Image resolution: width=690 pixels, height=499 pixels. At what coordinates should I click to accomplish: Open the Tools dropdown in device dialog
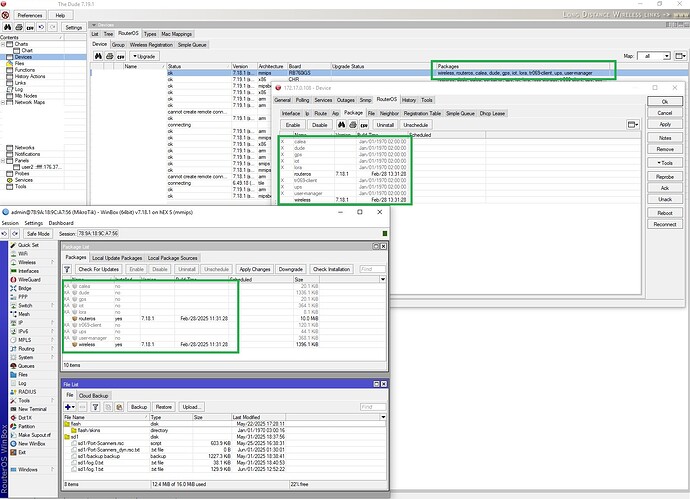click(664, 162)
